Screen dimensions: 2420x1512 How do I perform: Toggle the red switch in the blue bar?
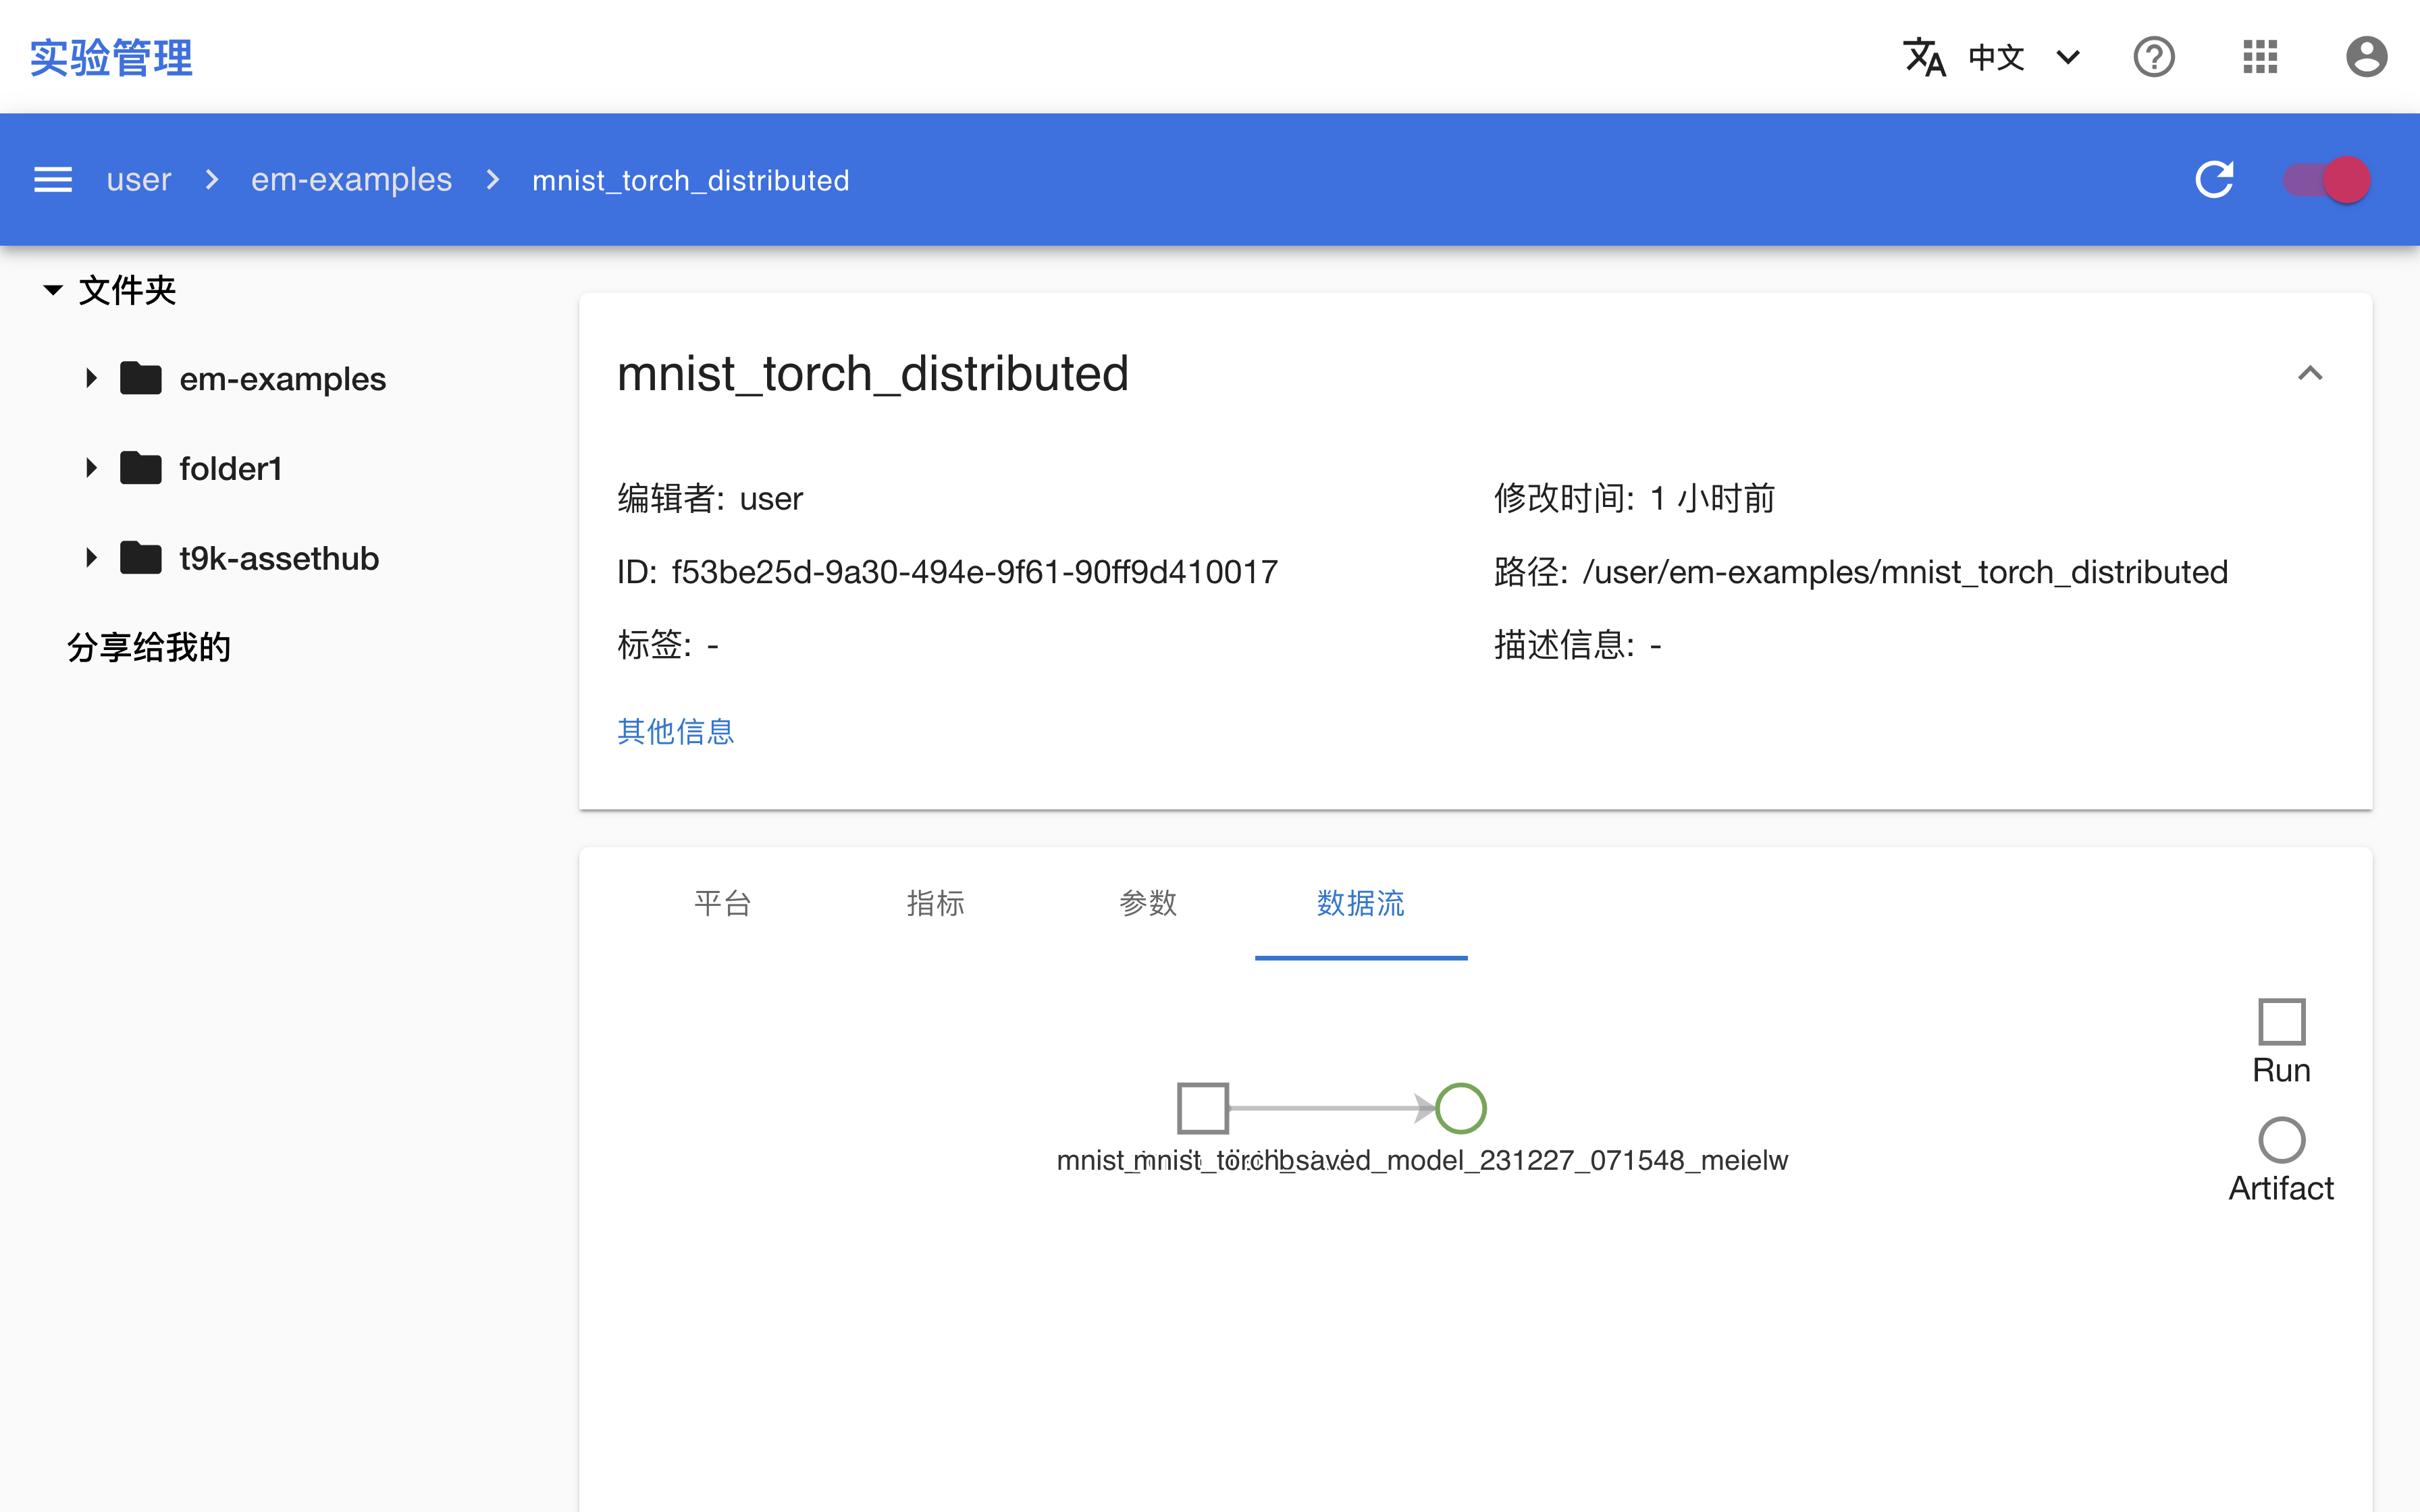tap(2327, 180)
